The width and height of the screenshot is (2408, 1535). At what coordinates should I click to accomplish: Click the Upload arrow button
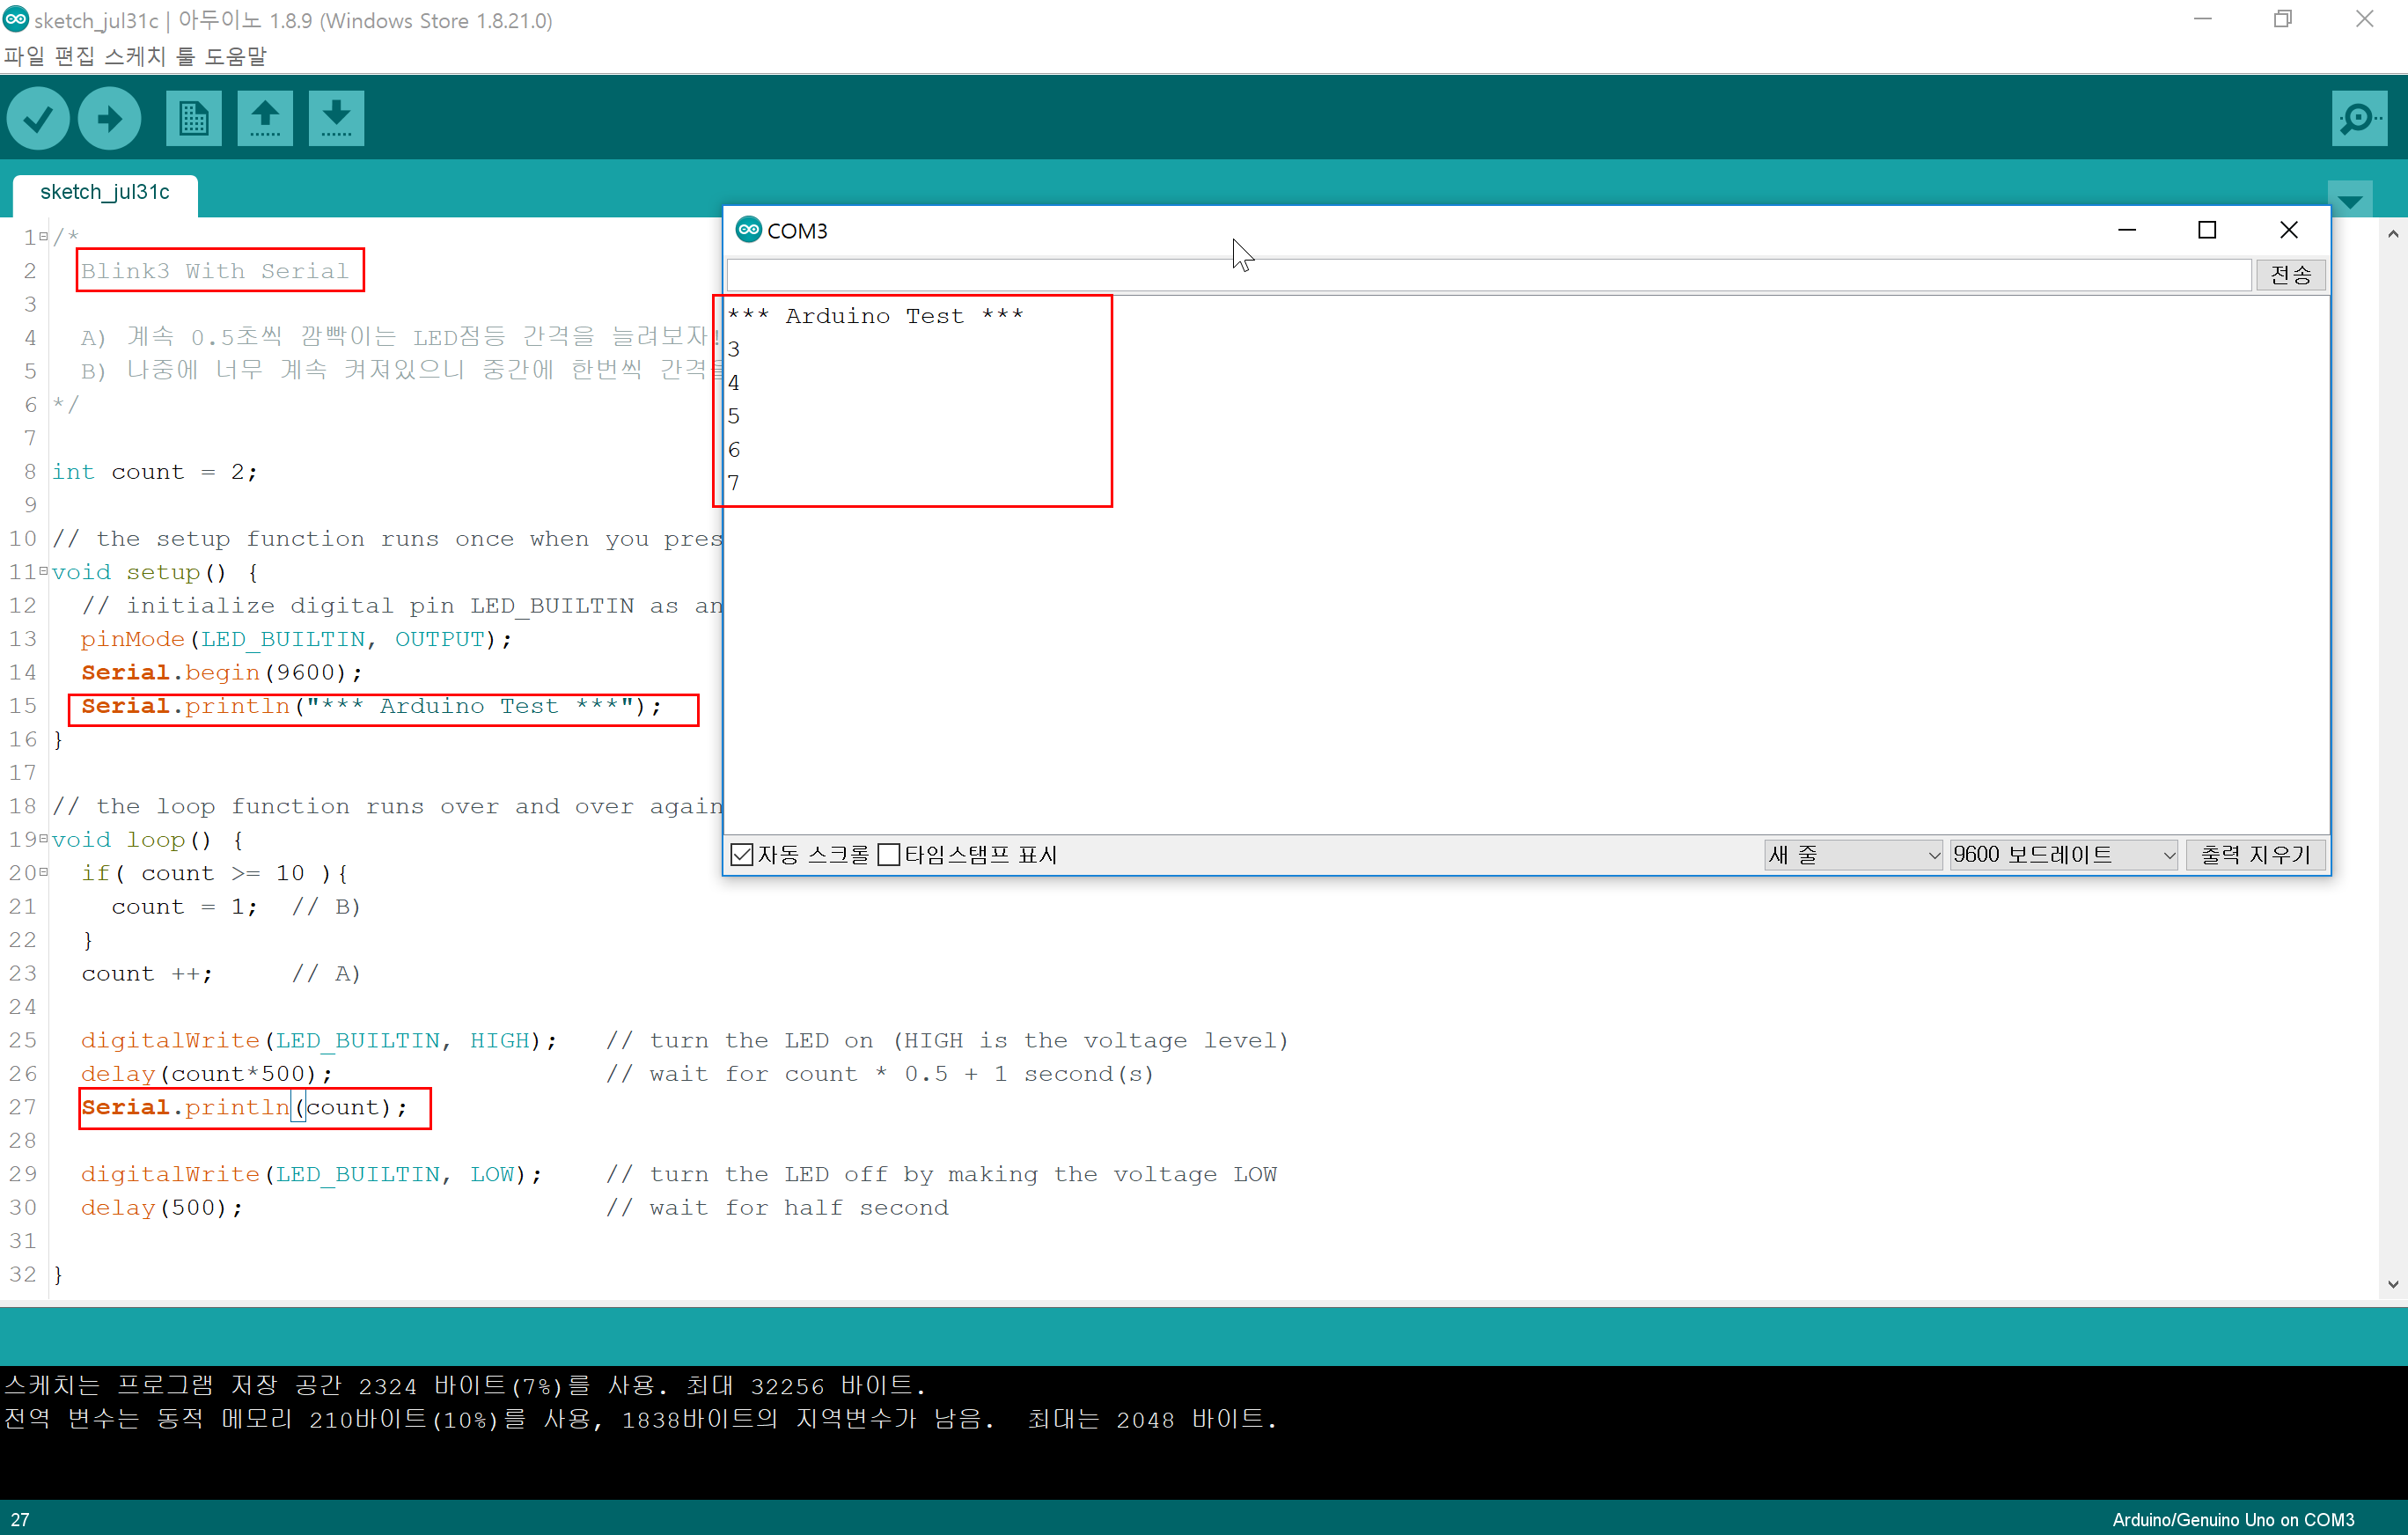pos(109,119)
